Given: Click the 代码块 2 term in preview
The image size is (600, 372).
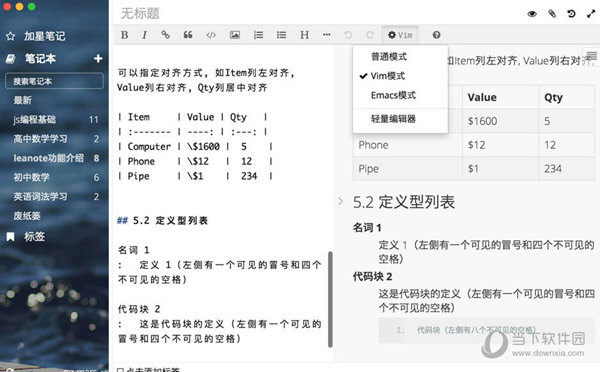Looking at the screenshot, I should pyautogui.click(x=372, y=276).
